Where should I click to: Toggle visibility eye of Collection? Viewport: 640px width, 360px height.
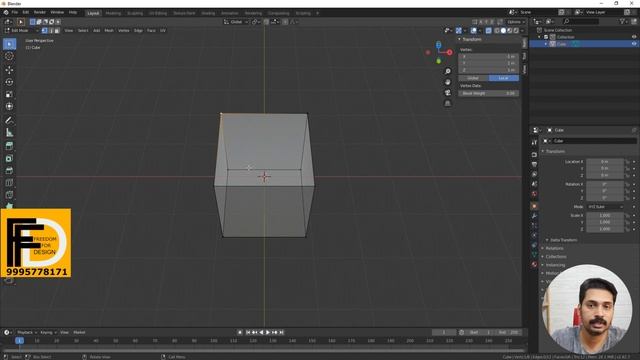tap(634, 37)
